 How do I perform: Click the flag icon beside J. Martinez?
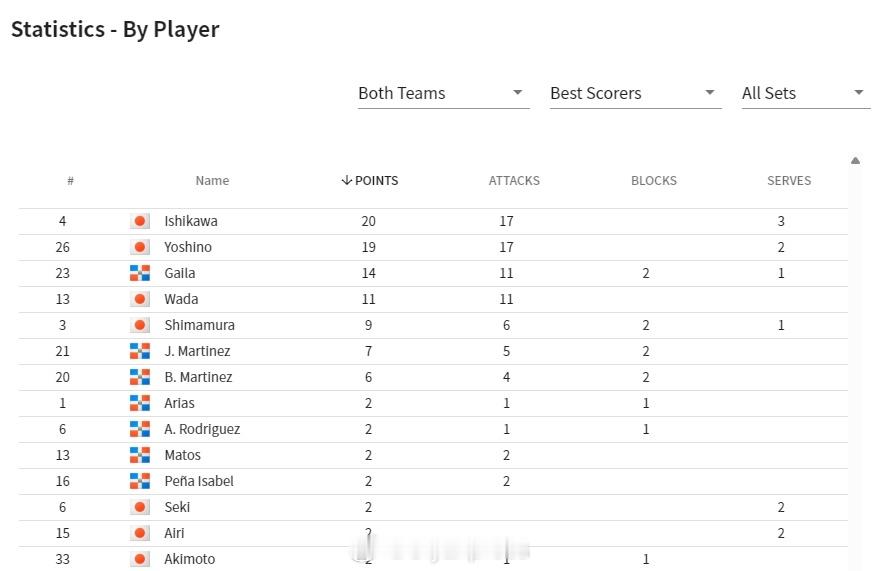140,351
